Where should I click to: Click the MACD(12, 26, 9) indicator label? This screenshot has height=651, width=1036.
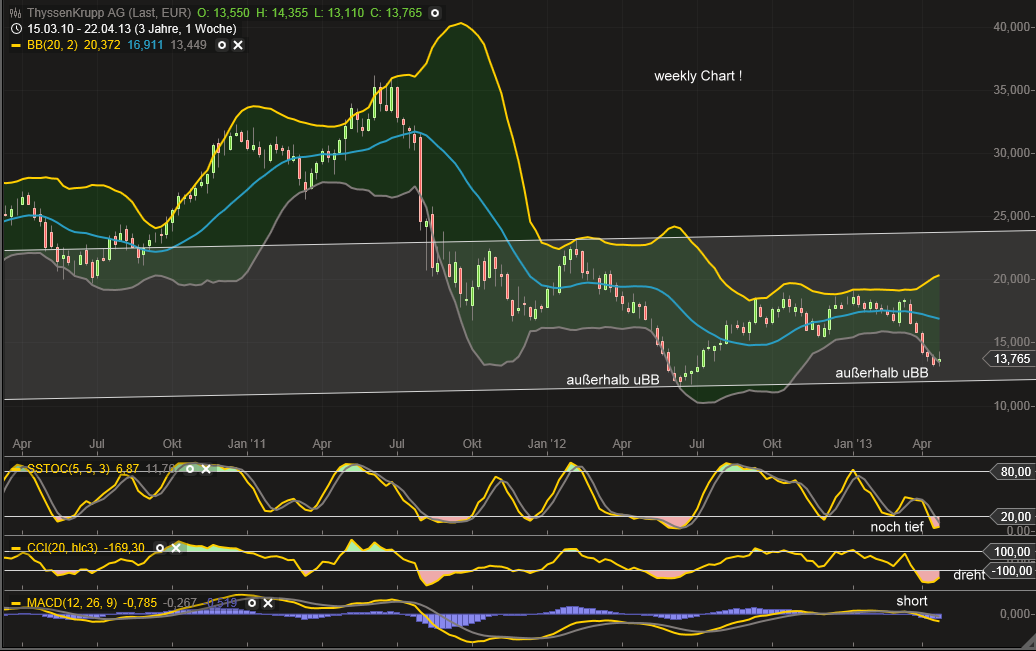click(x=72, y=603)
